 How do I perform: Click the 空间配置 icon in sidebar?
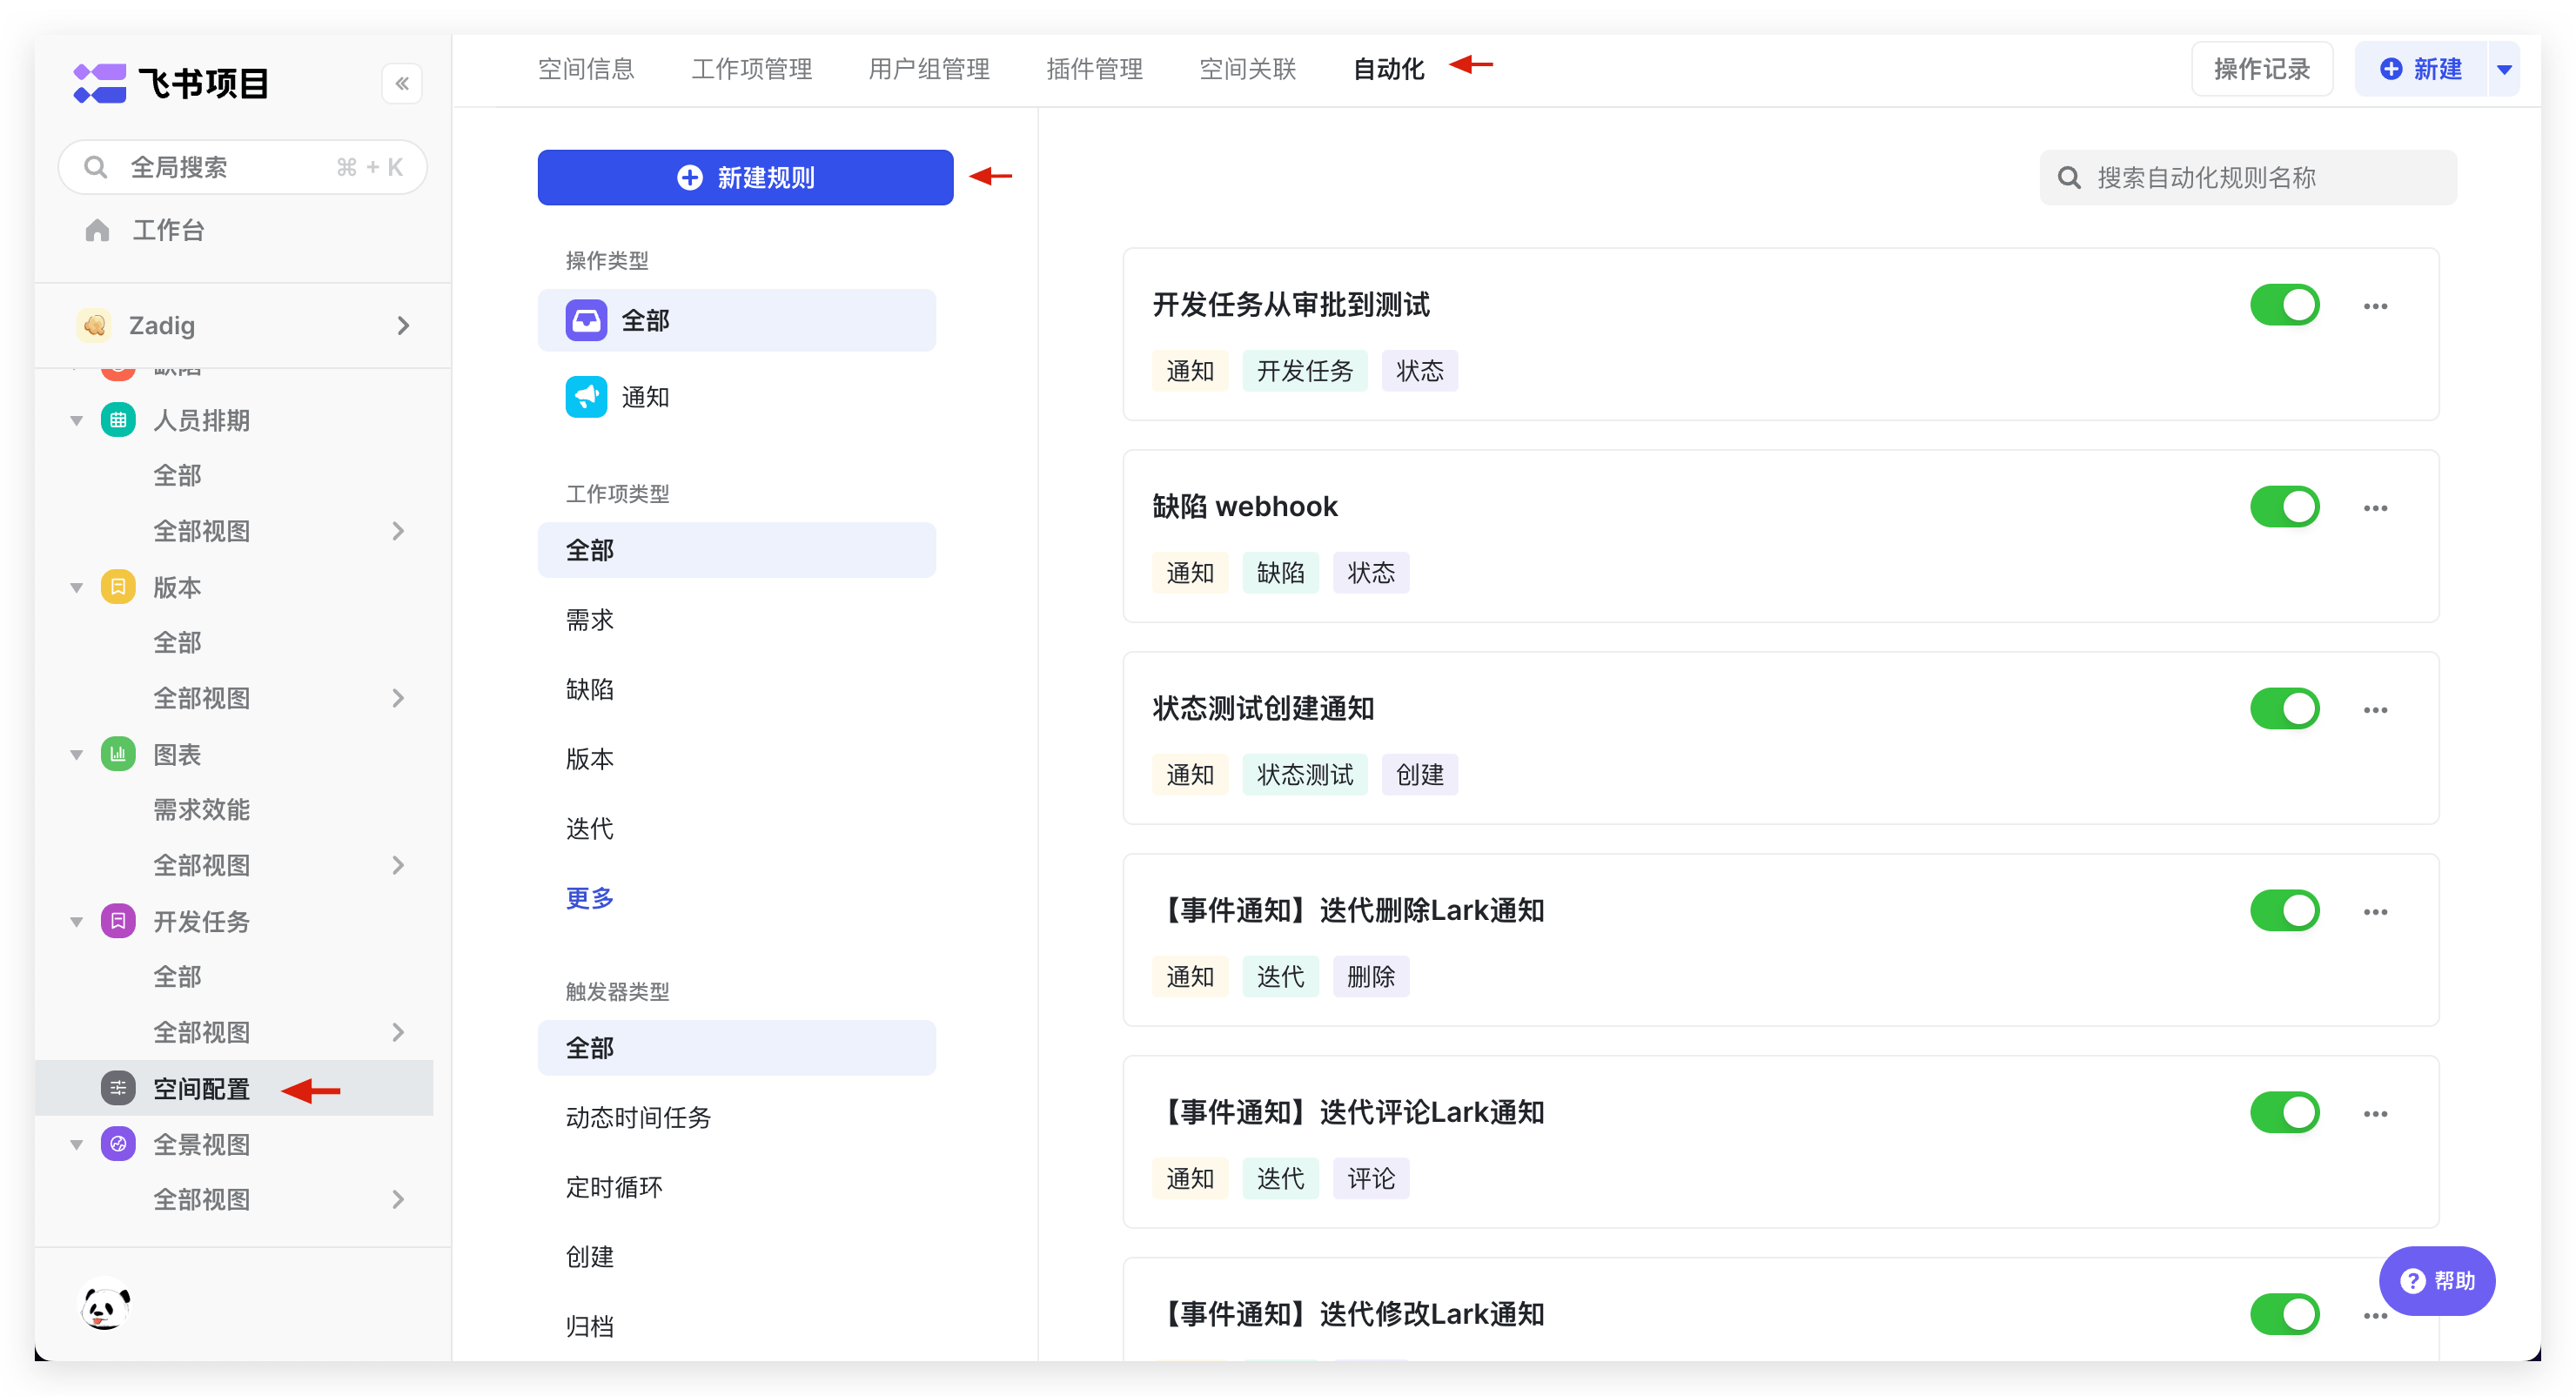pos(118,1088)
